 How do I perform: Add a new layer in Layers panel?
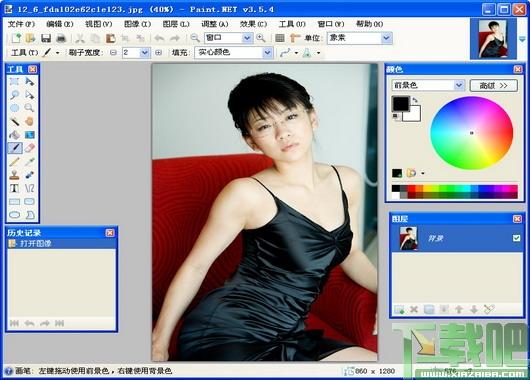(399, 309)
